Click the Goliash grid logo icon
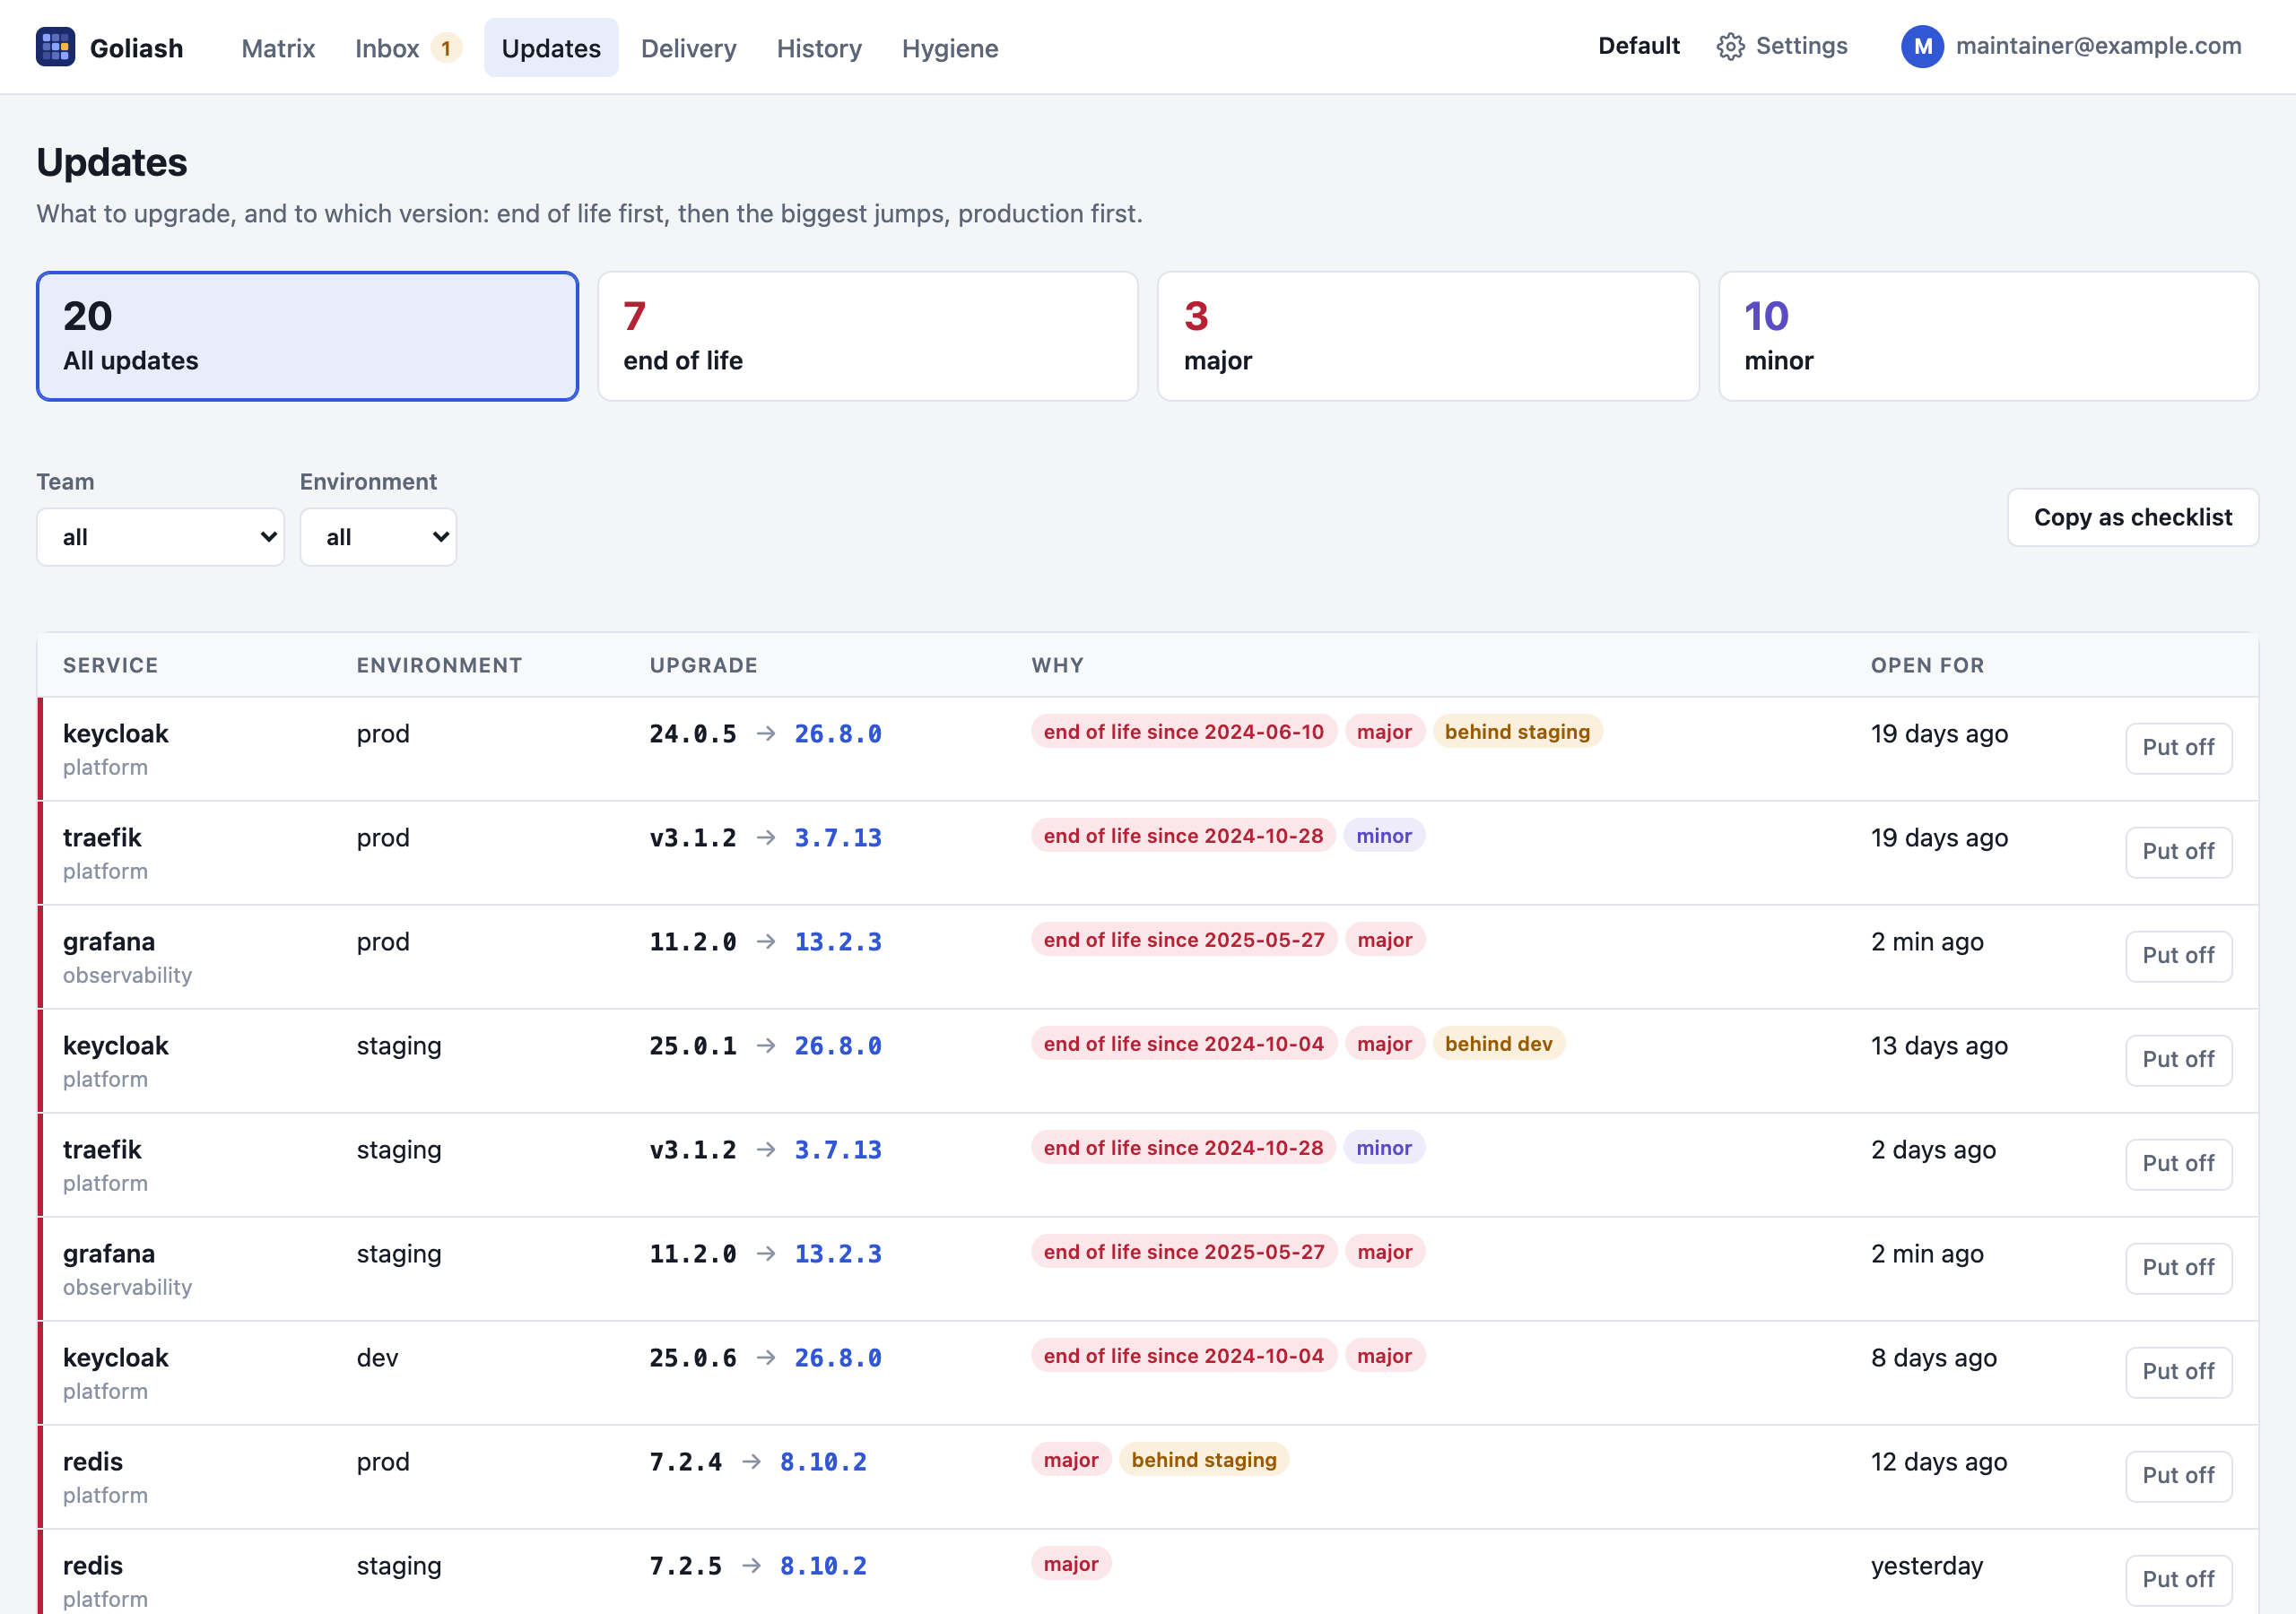 [55, 47]
